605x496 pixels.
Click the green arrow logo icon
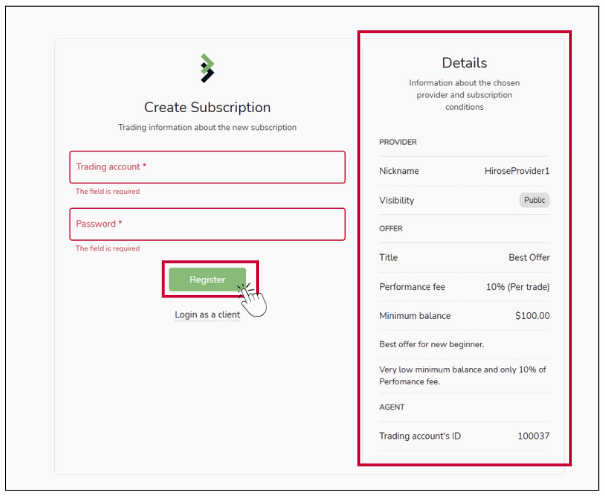207,68
